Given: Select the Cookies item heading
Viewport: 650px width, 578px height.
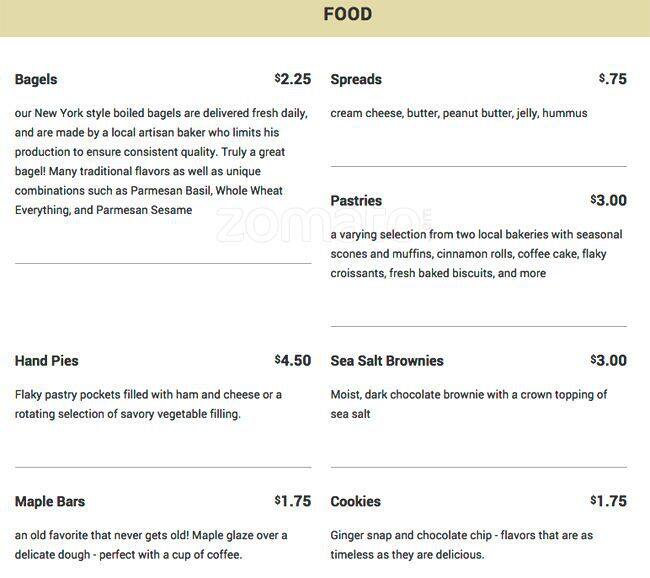Looking at the screenshot, I should 355,501.
